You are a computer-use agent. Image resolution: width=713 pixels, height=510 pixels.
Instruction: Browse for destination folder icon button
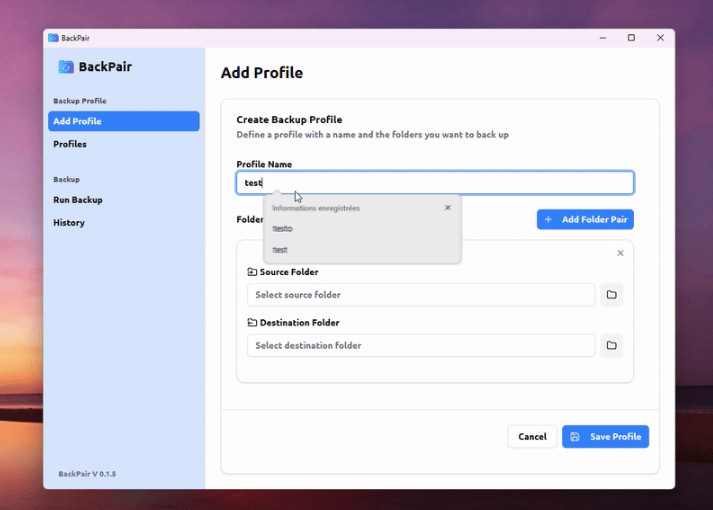[x=611, y=345]
